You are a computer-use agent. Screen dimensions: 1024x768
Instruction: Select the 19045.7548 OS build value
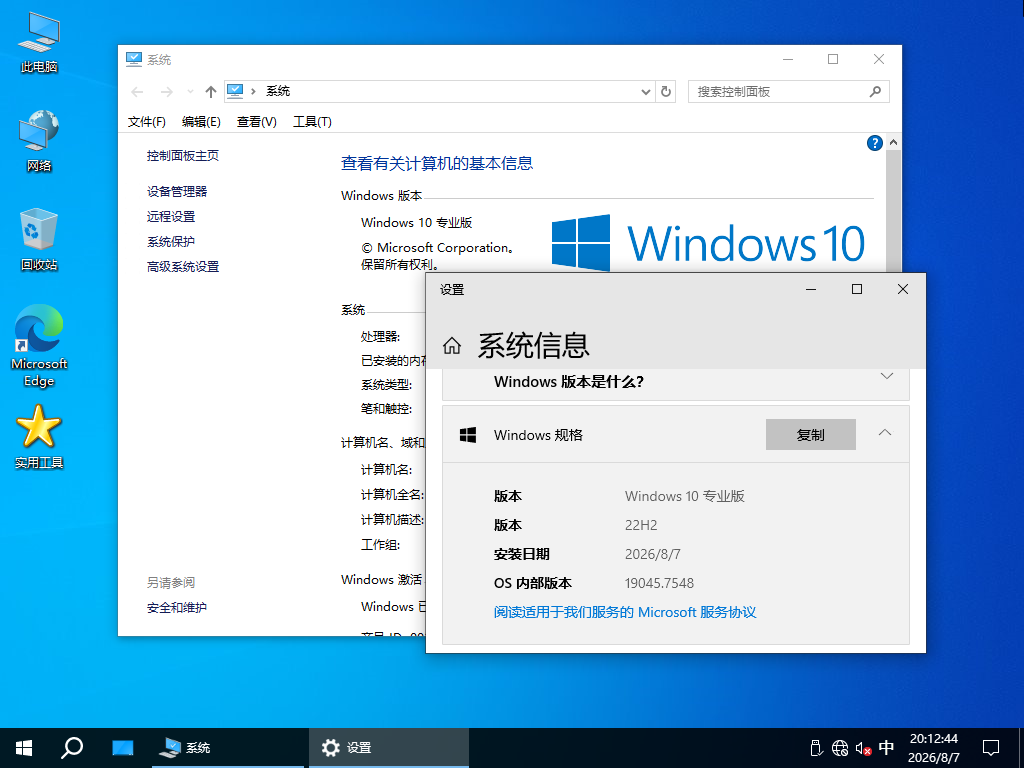pyautogui.click(x=659, y=583)
